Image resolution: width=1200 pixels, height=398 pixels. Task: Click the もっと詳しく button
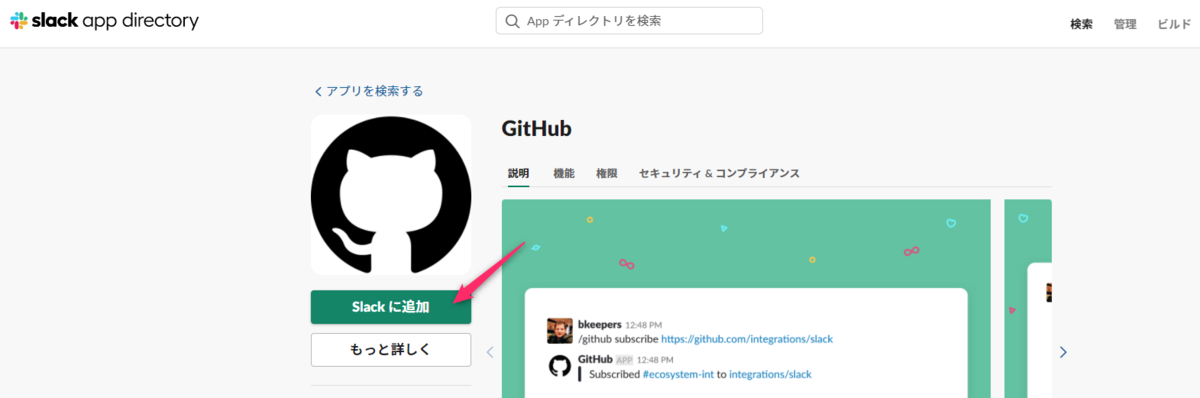[x=391, y=350]
